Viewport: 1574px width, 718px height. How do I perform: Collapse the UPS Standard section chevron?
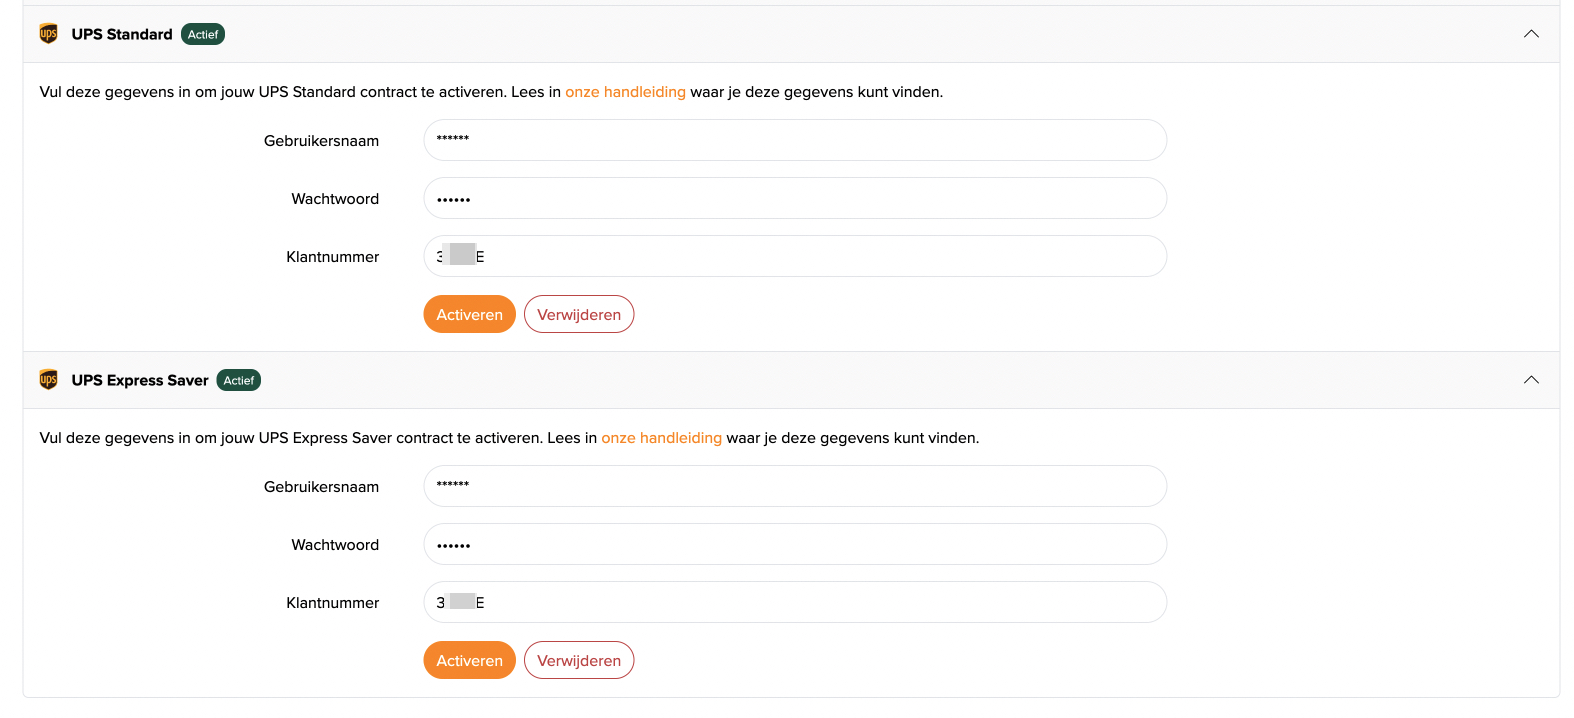(1531, 34)
